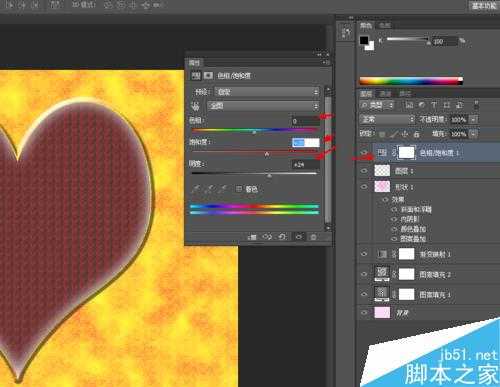Screen dimensions: 500x387
Task: Open the 正常 blend mode dropdown
Action: tap(387, 119)
